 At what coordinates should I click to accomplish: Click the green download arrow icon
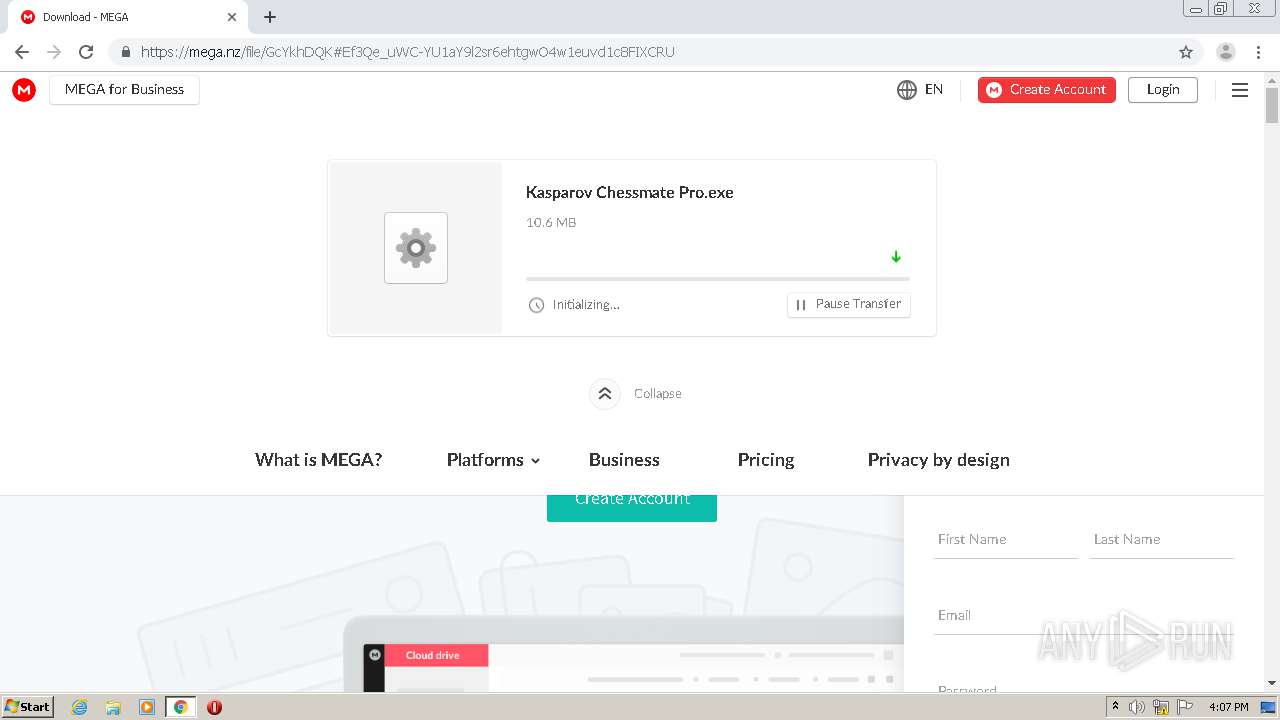pyautogui.click(x=896, y=257)
